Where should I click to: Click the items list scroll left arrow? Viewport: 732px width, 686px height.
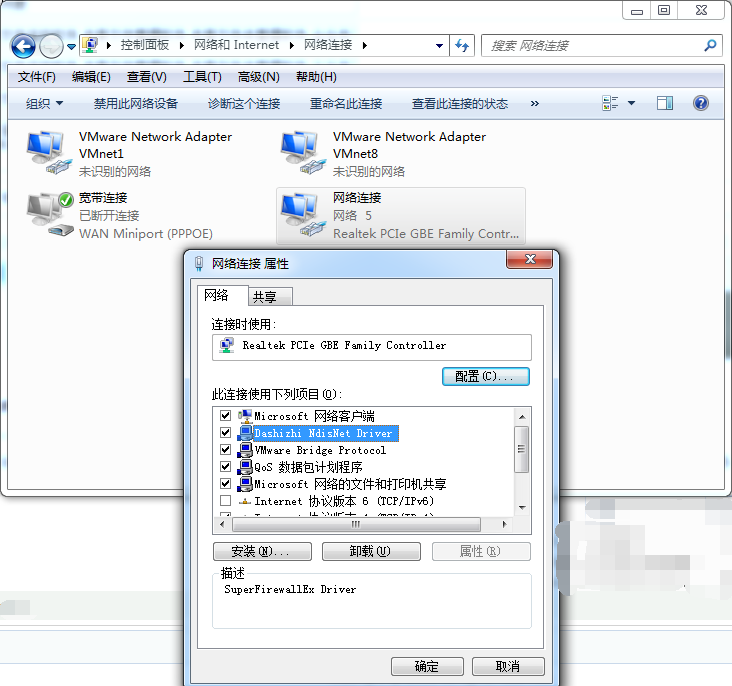(x=222, y=524)
